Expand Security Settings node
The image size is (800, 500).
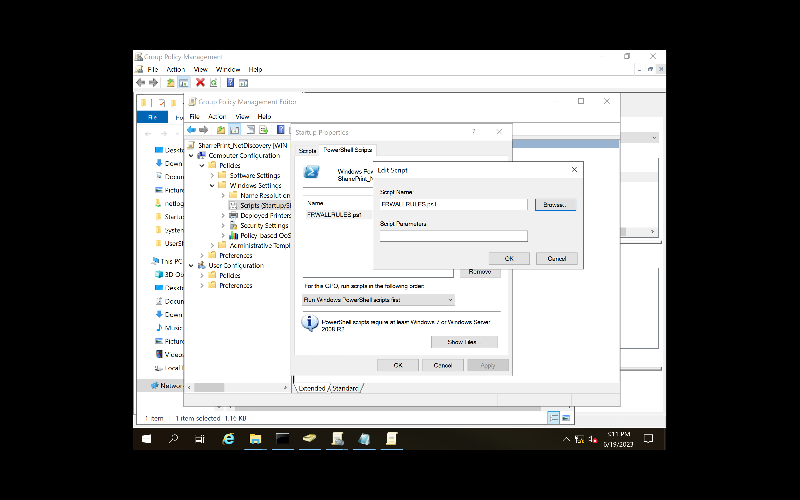click(223, 226)
